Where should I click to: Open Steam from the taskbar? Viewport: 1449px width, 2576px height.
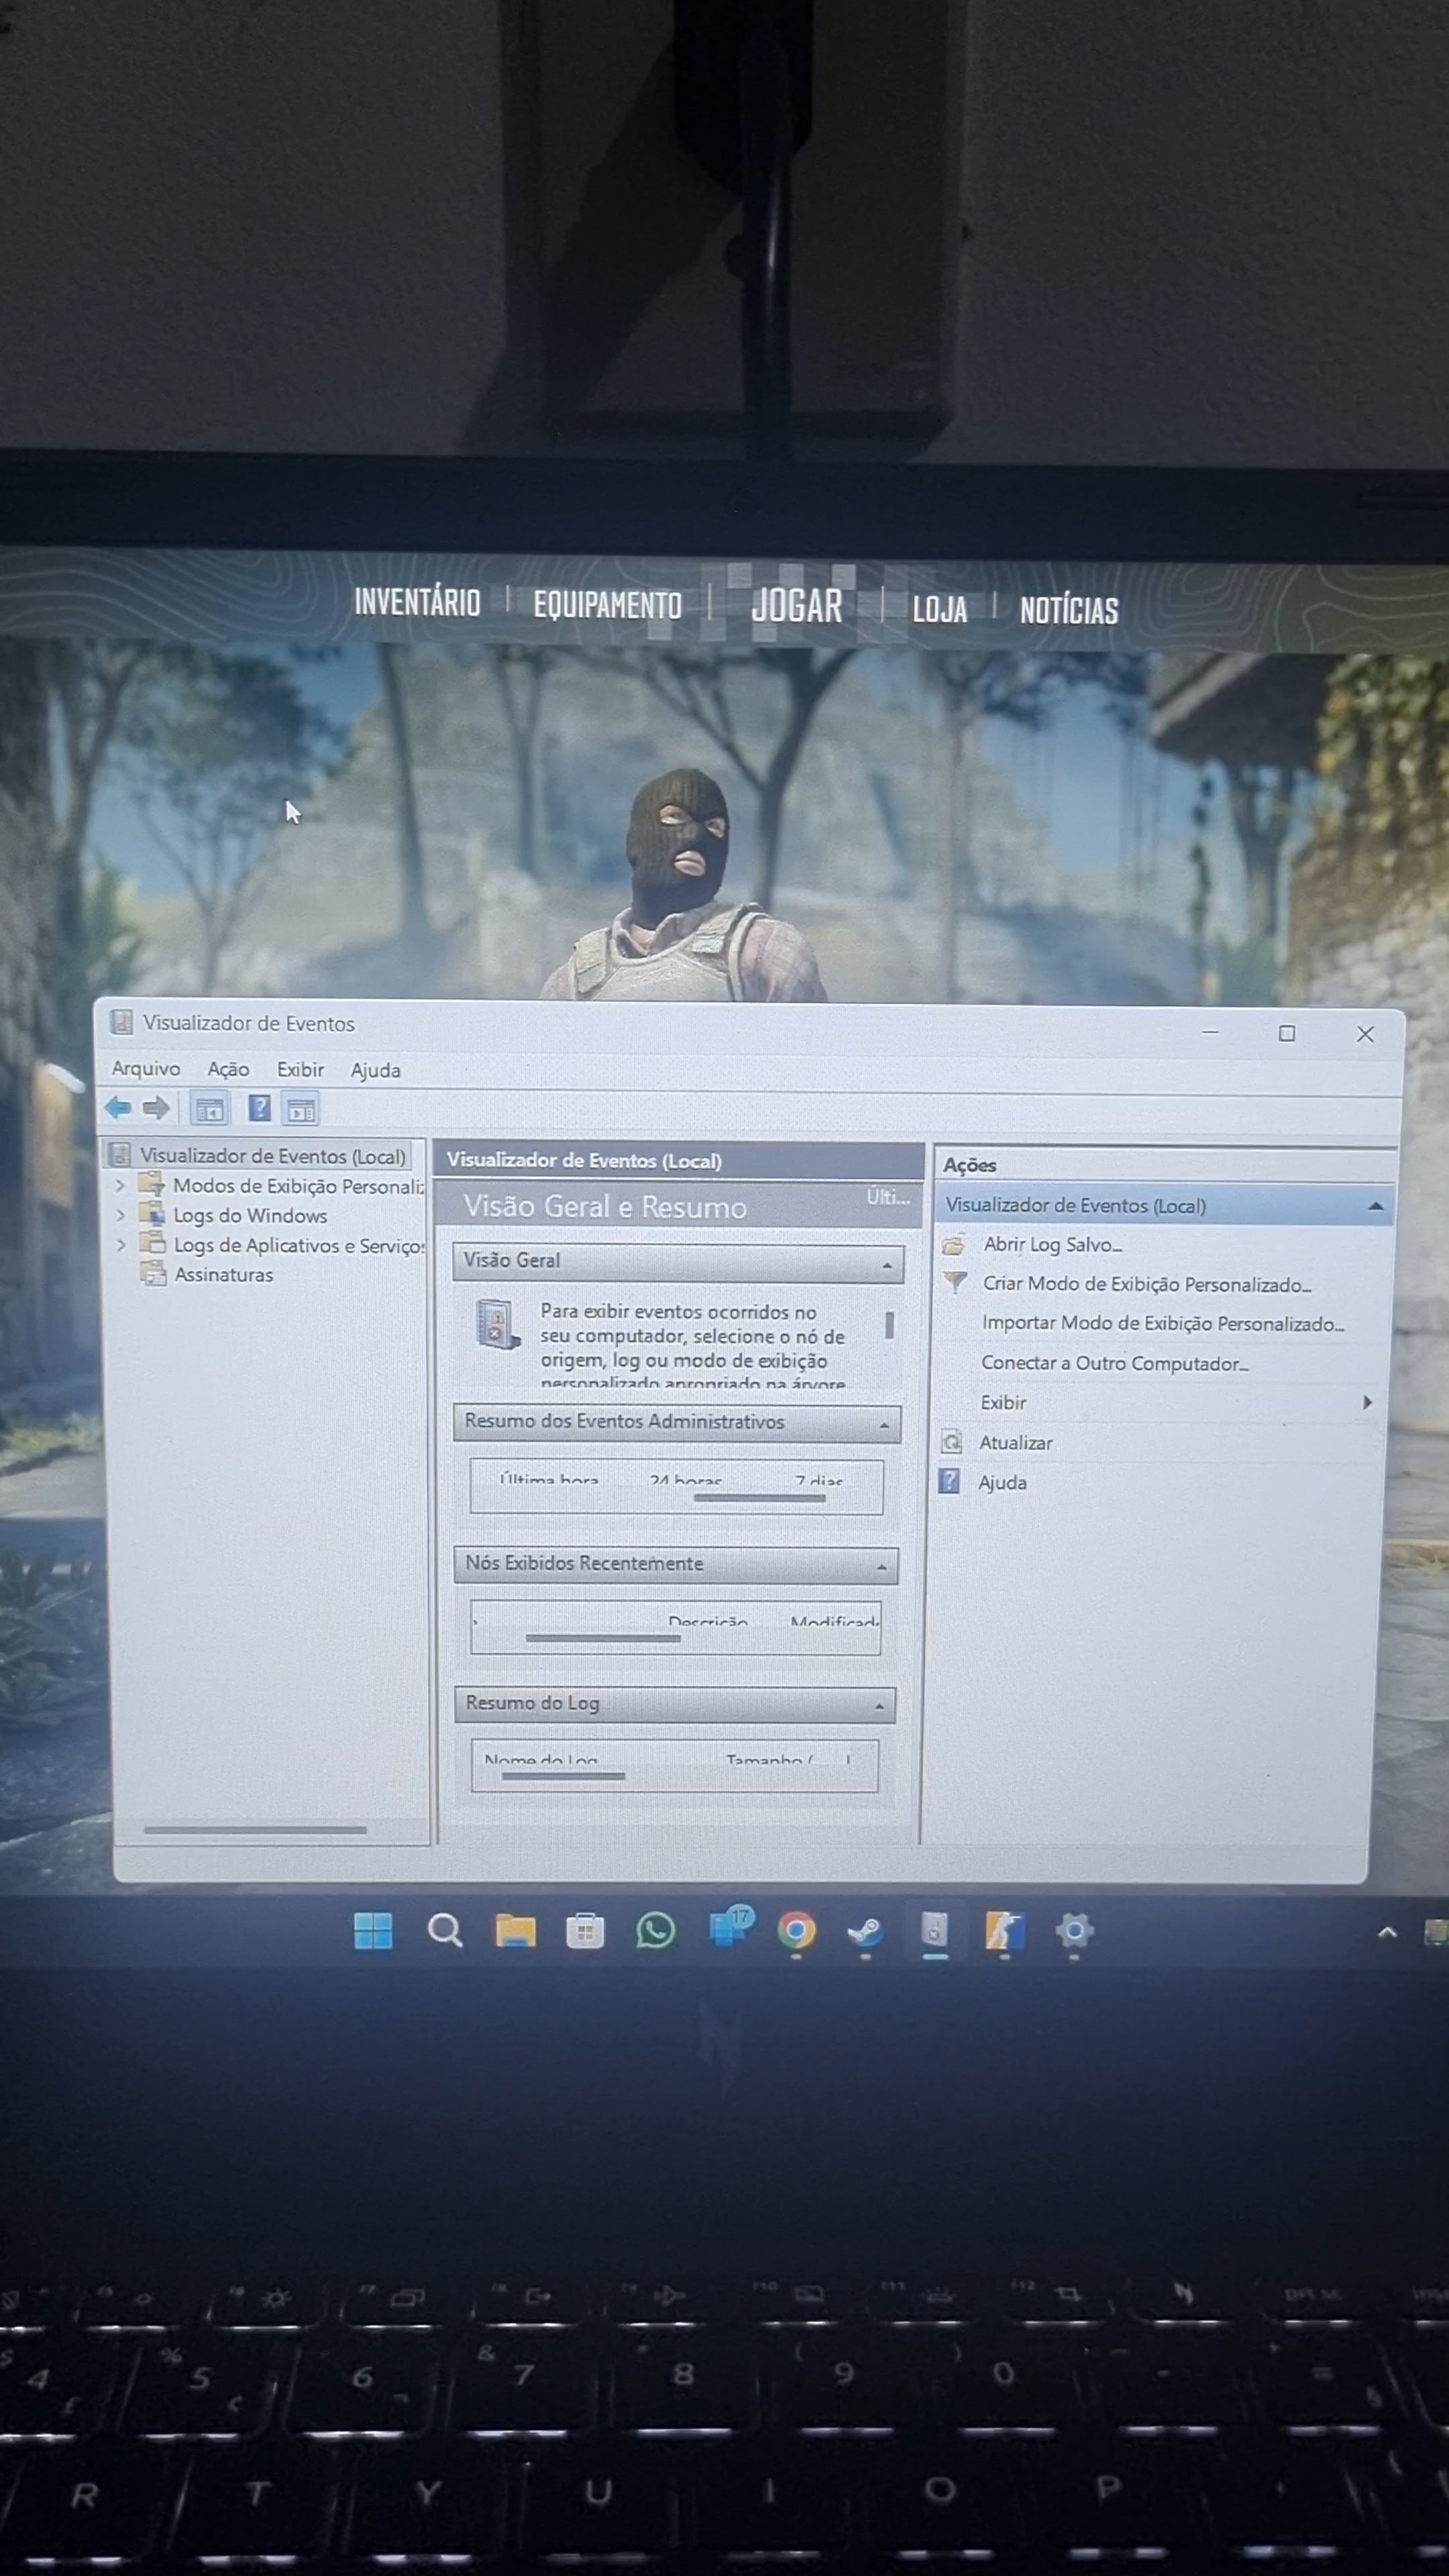coord(865,1931)
